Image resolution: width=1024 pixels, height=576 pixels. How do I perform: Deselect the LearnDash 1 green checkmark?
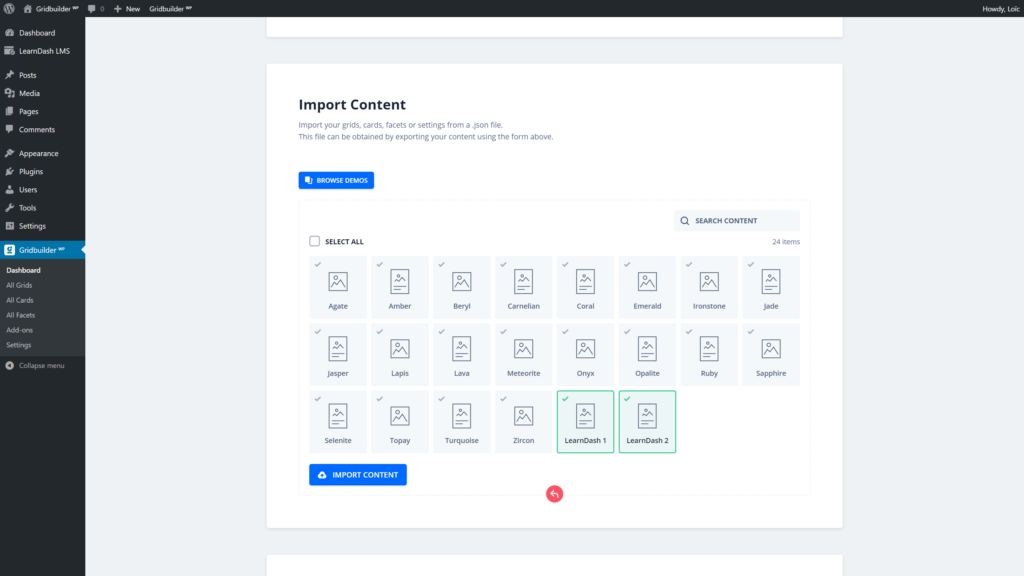click(566, 399)
